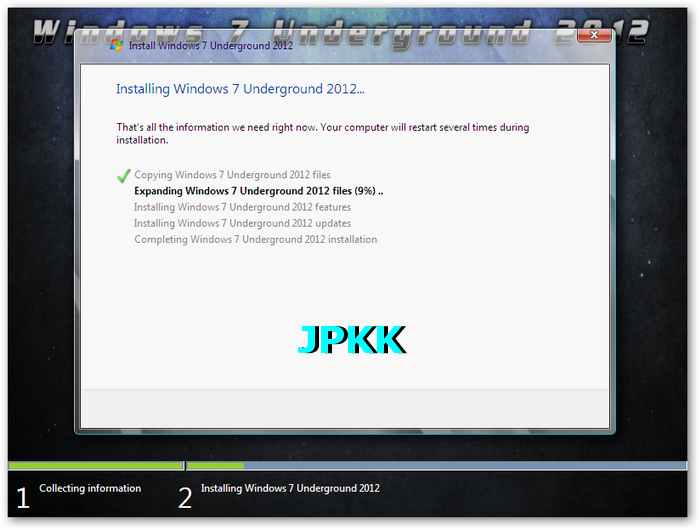Click the stage number 1 at bottom
700x530 pixels.
pos(23,498)
